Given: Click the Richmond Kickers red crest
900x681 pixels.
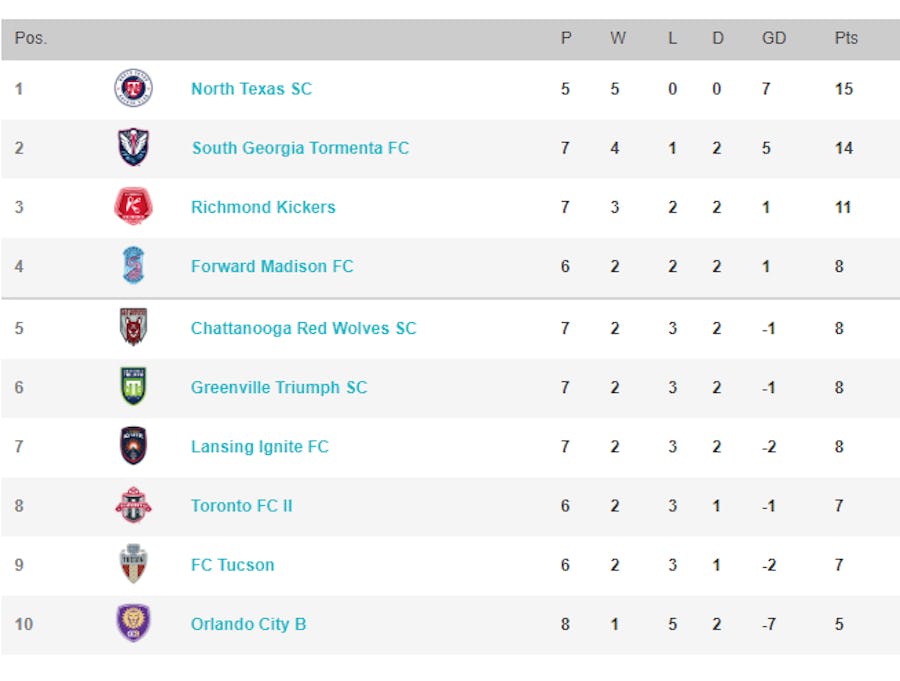Looking at the screenshot, I should pyautogui.click(x=133, y=207).
